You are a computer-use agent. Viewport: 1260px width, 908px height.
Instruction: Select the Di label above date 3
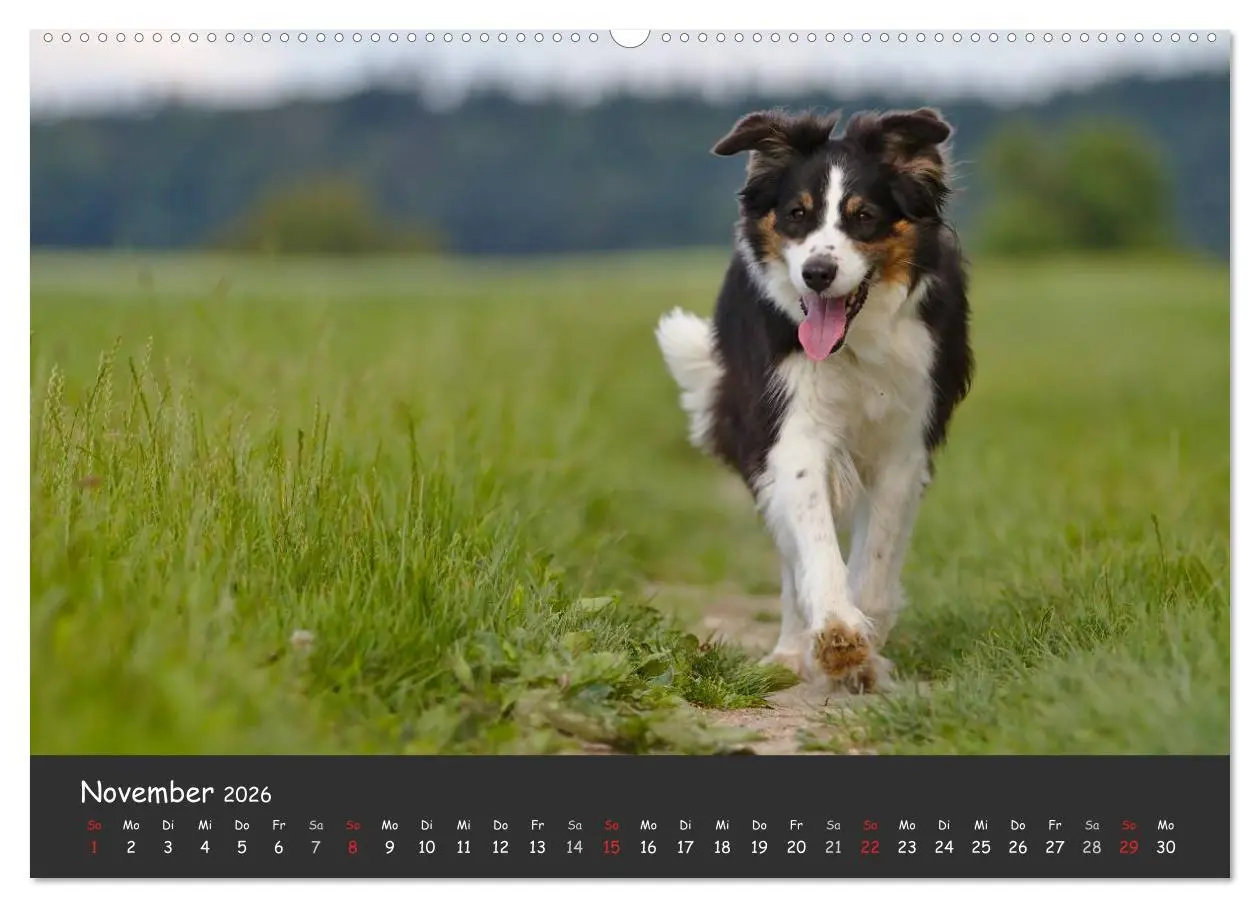pos(169,825)
